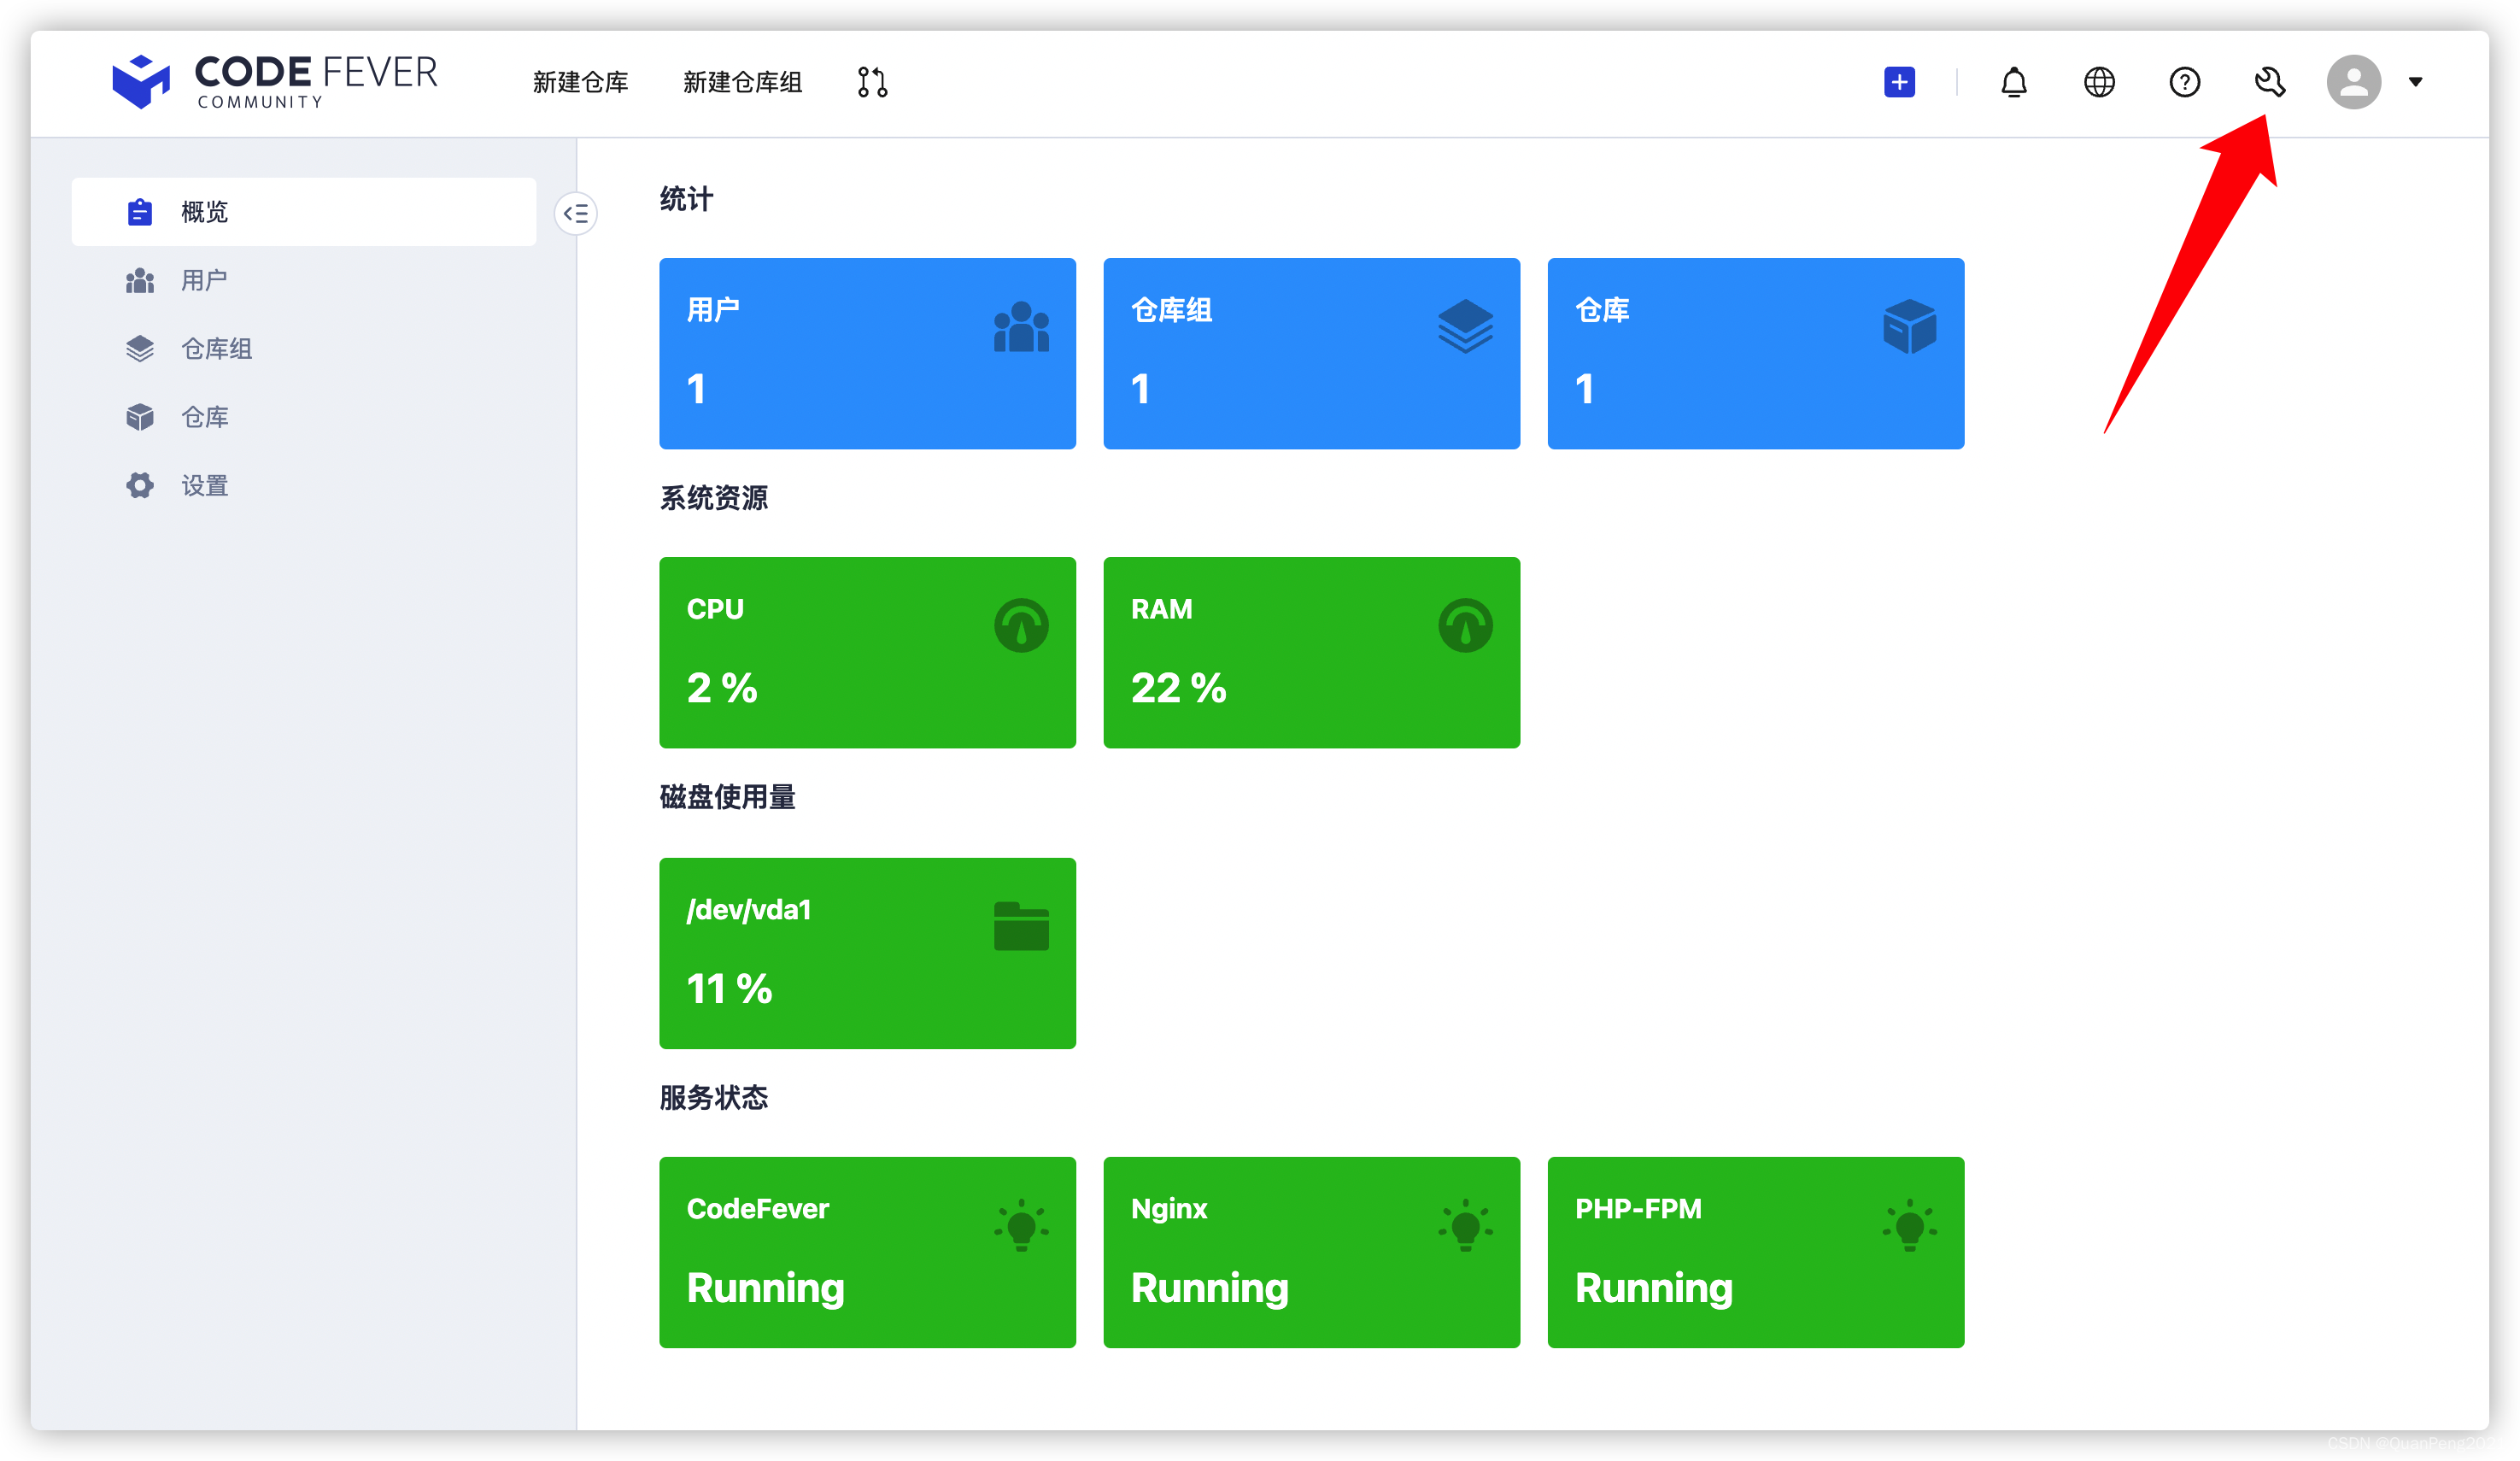Click the CodeFever Community logo
Viewport: 2520px width, 1461px height.
[275, 82]
